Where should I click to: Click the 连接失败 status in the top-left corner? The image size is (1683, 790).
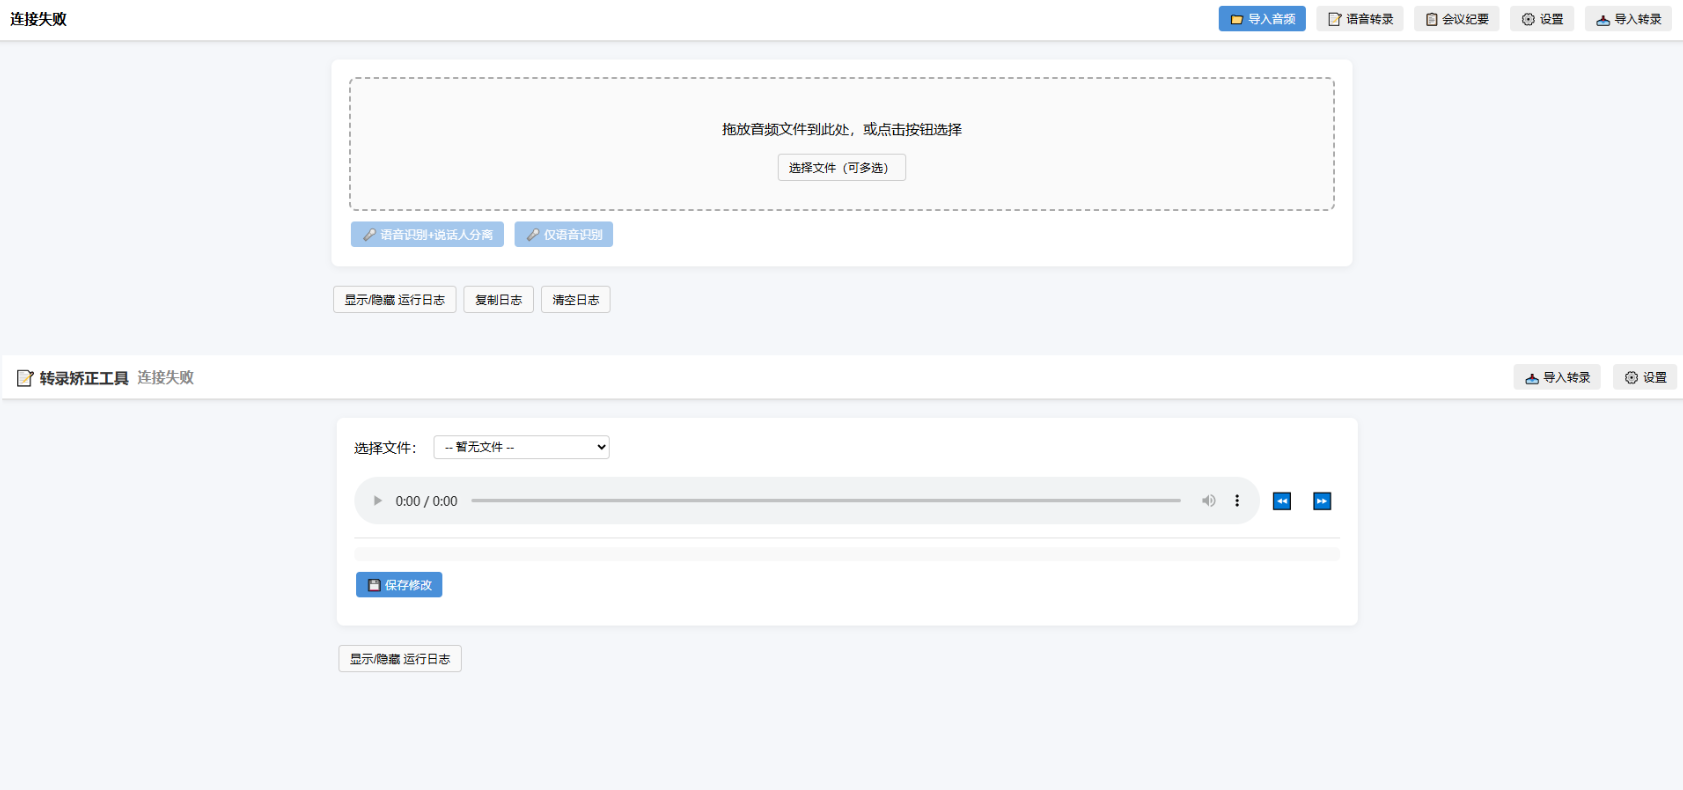coord(39,19)
